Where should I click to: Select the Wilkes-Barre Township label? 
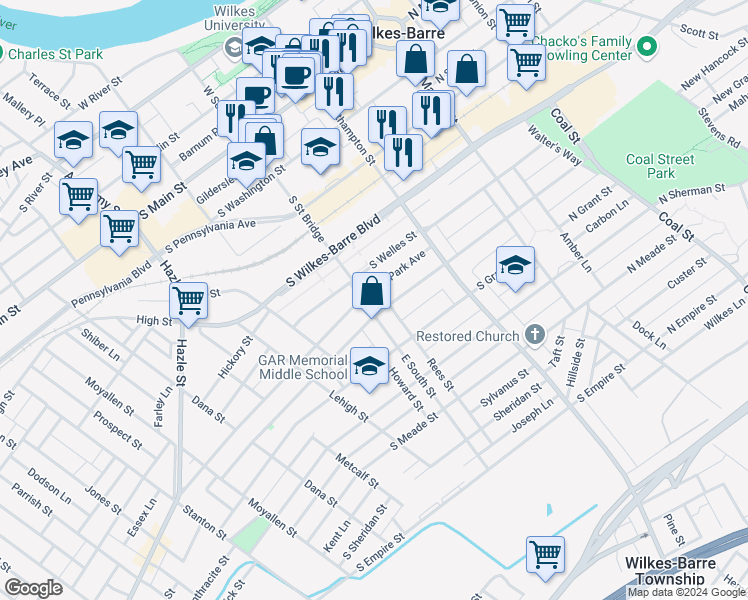(x=670, y=571)
